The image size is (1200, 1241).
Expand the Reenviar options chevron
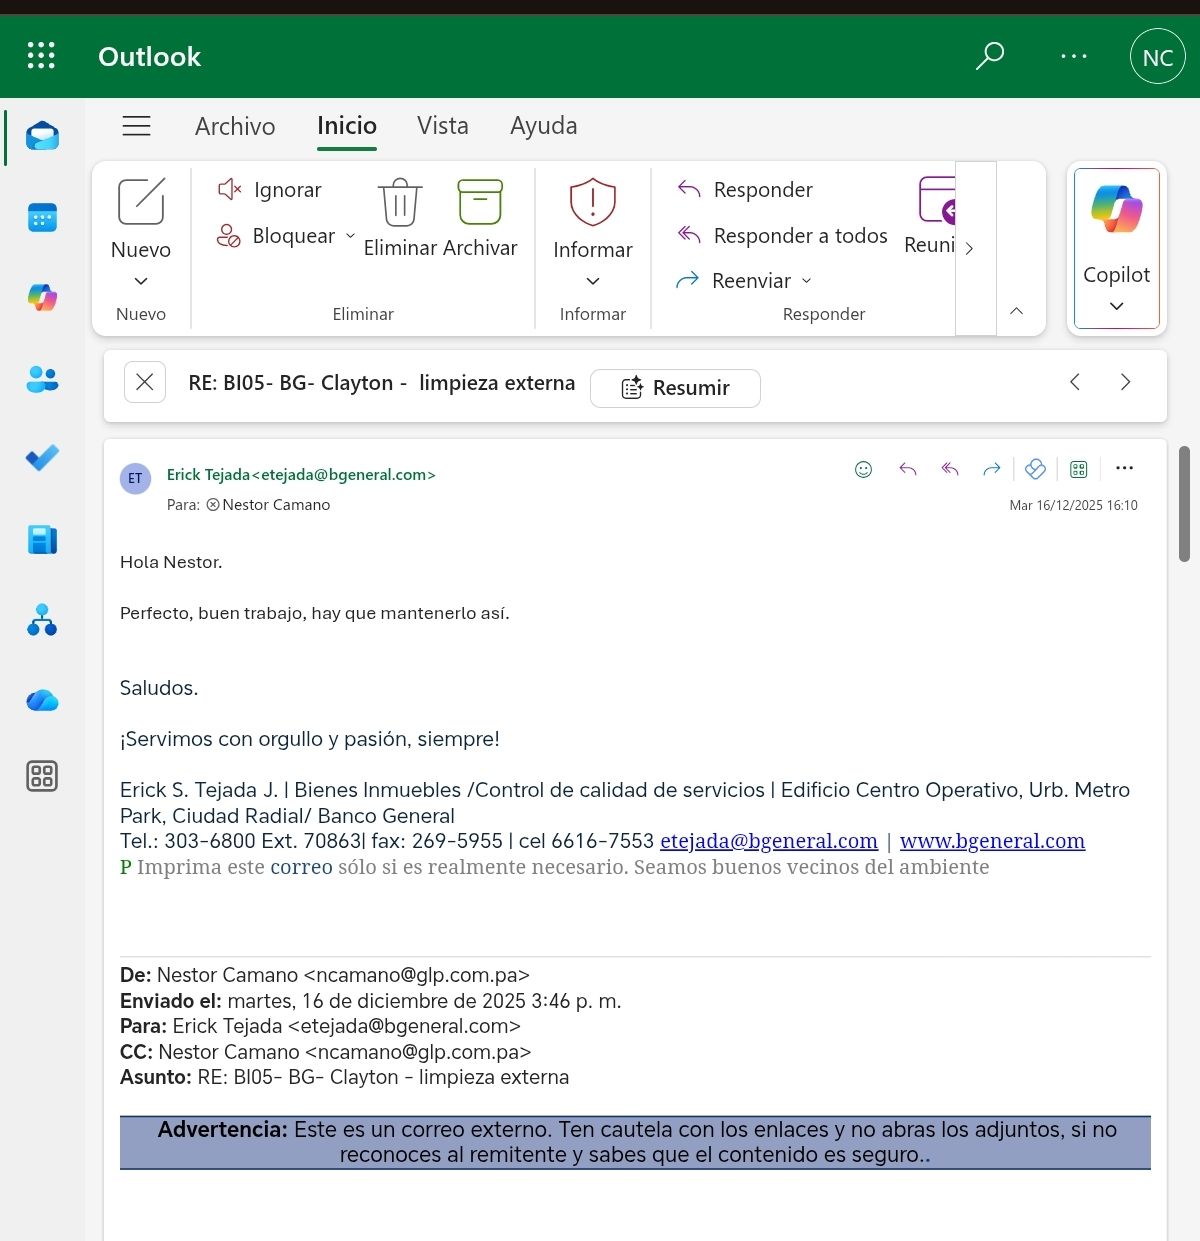click(x=807, y=281)
